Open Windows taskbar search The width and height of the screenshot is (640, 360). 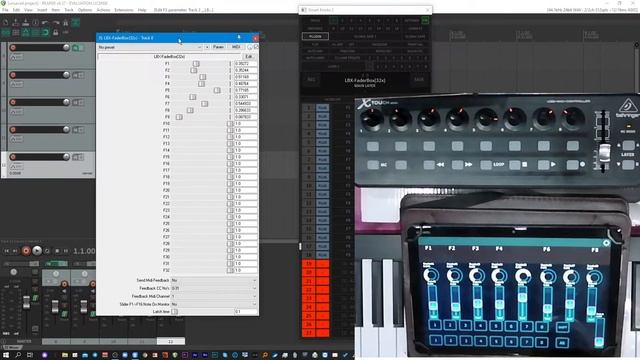pos(18,355)
